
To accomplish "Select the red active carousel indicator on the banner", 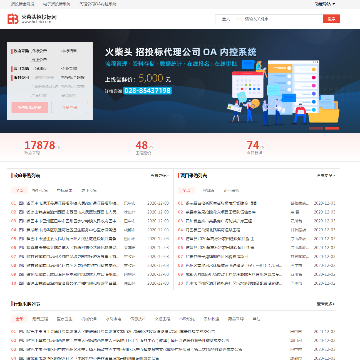I will click(332, 128).
